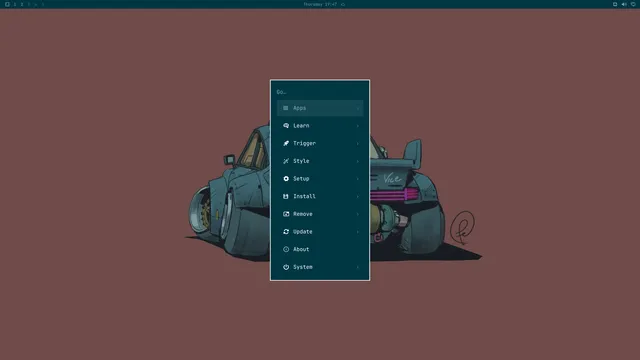The width and height of the screenshot is (640, 360).
Task: Select the Apps menu label
Action: pos(299,108)
